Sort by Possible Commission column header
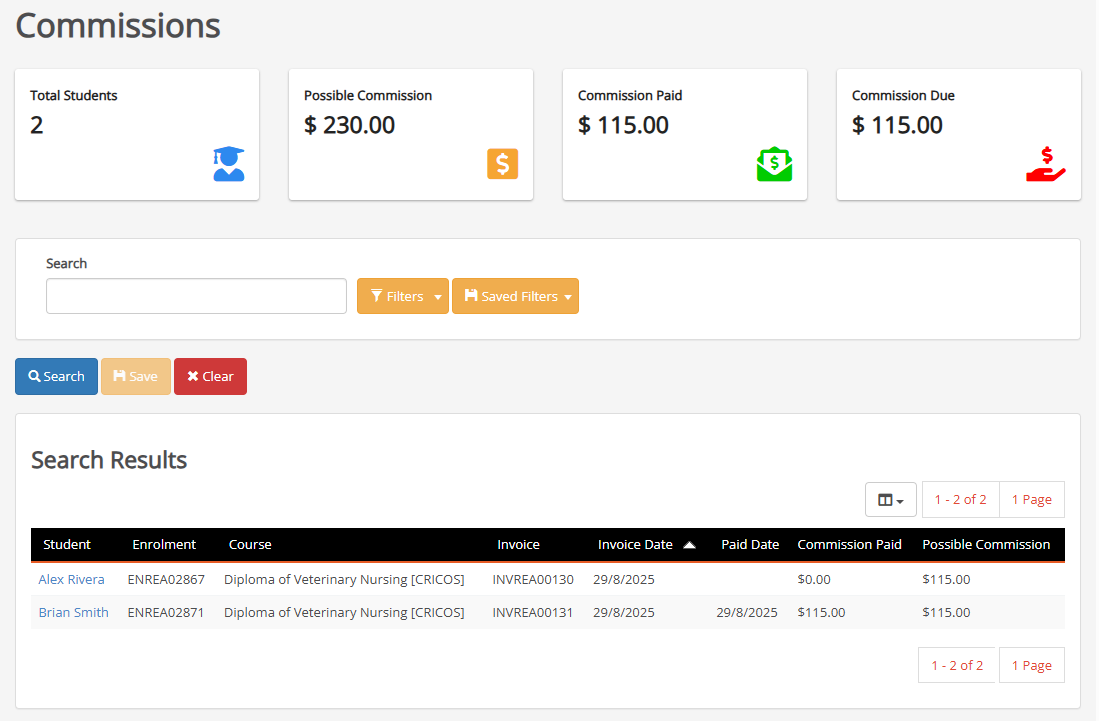 tap(986, 544)
